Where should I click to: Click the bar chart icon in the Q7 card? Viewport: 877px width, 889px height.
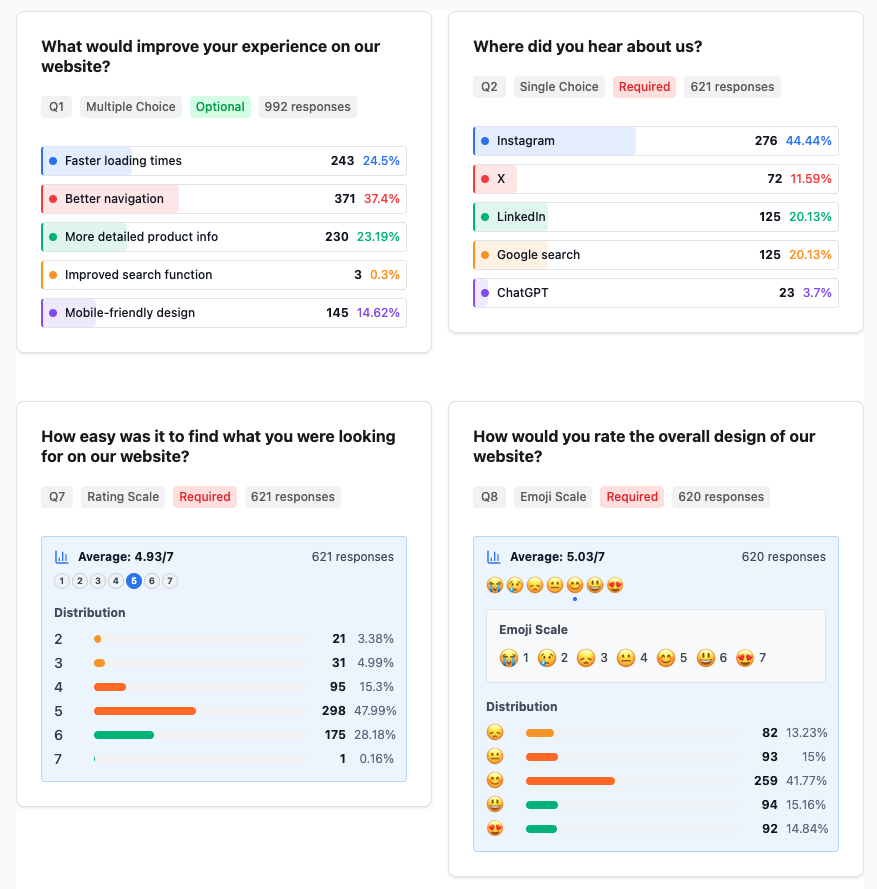tap(62, 556)
